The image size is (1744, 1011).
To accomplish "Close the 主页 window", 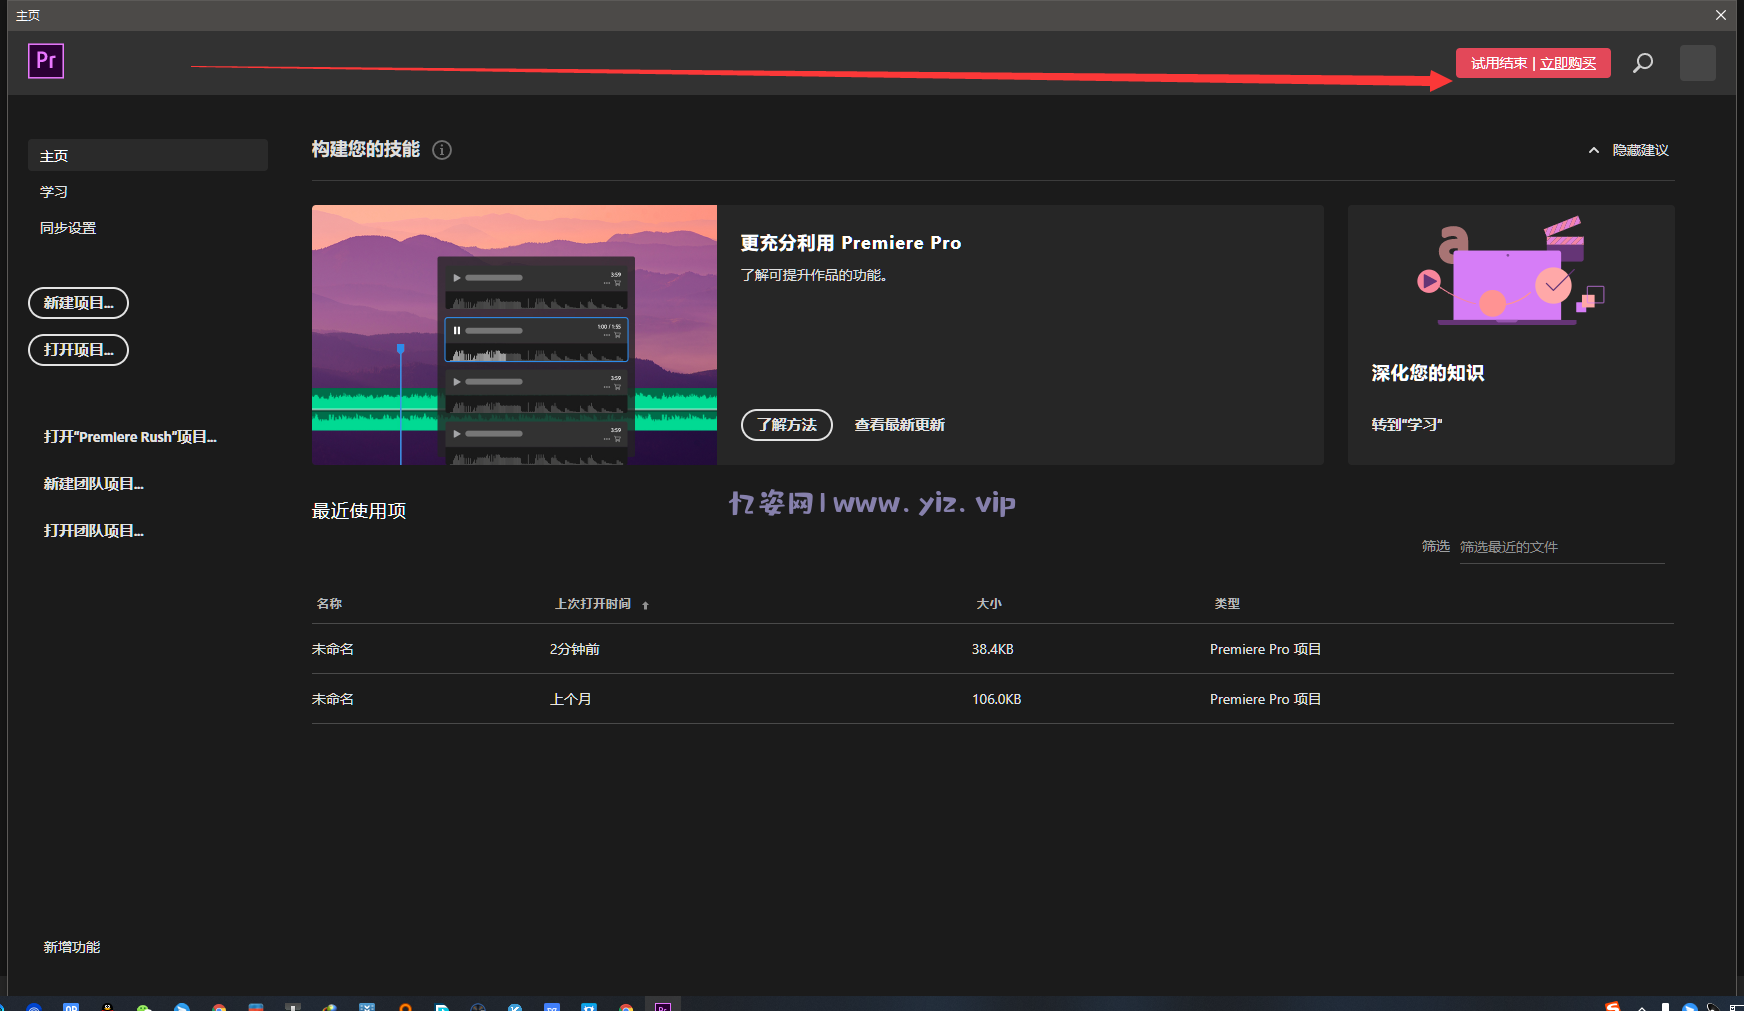I will click(x=1721, y=15).
